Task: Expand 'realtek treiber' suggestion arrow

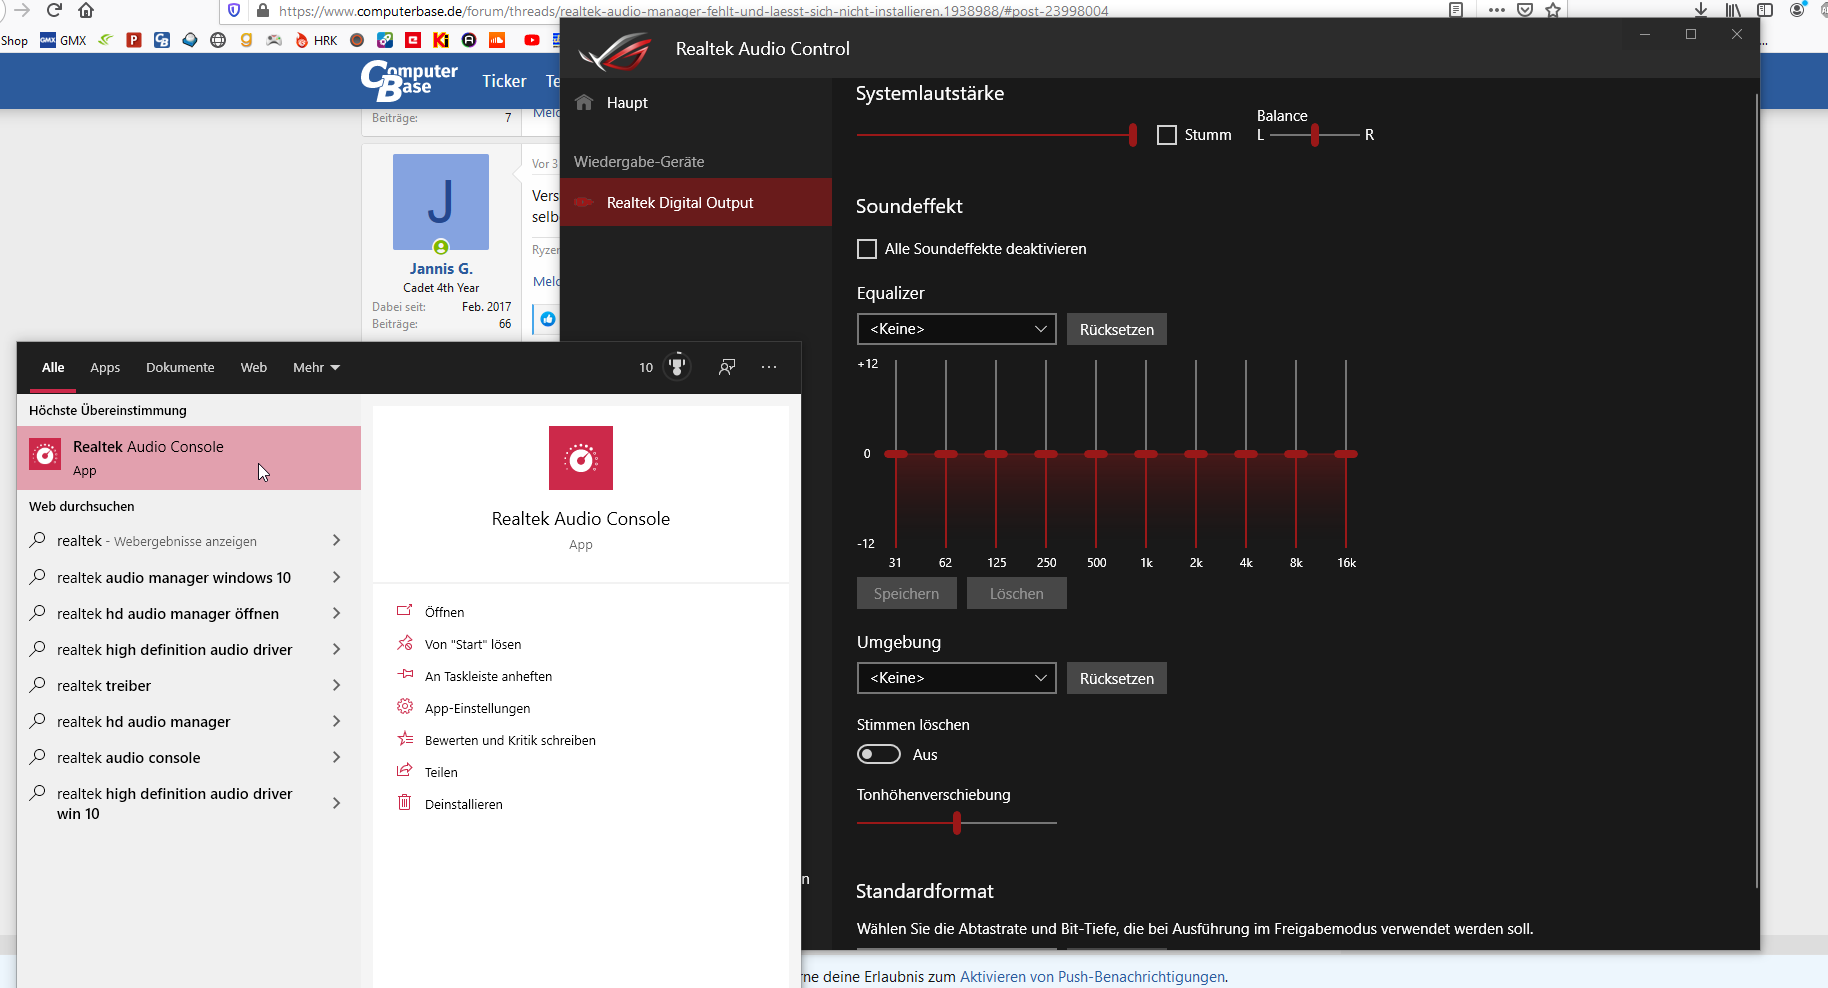Action: tap(336, 685)
